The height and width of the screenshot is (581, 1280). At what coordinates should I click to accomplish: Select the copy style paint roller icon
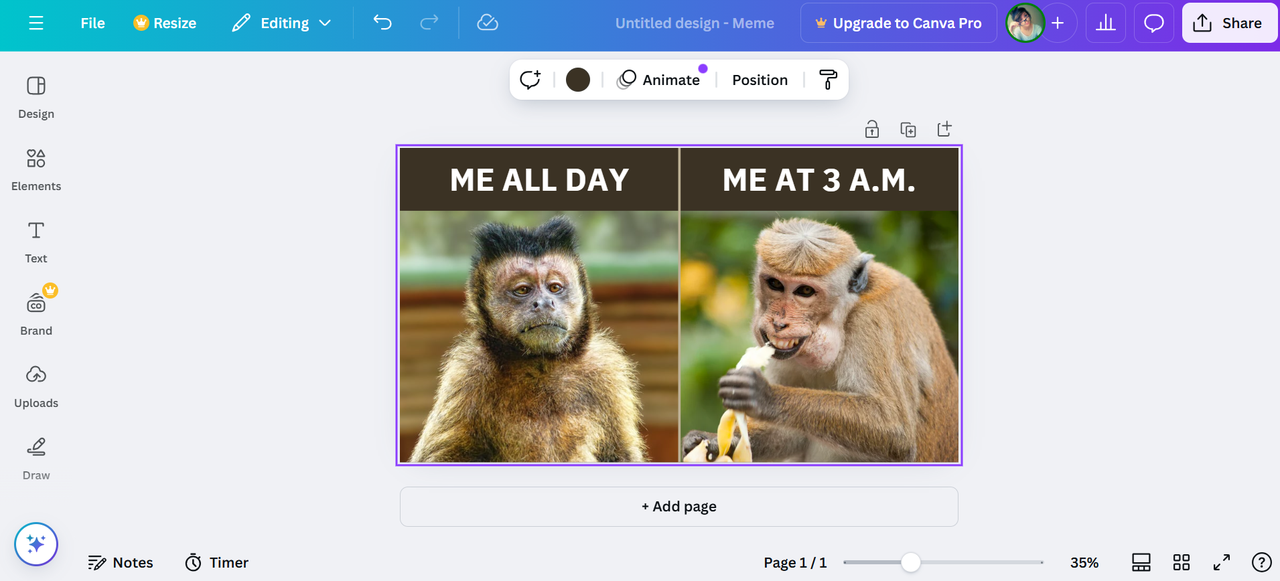click(828, 80)
